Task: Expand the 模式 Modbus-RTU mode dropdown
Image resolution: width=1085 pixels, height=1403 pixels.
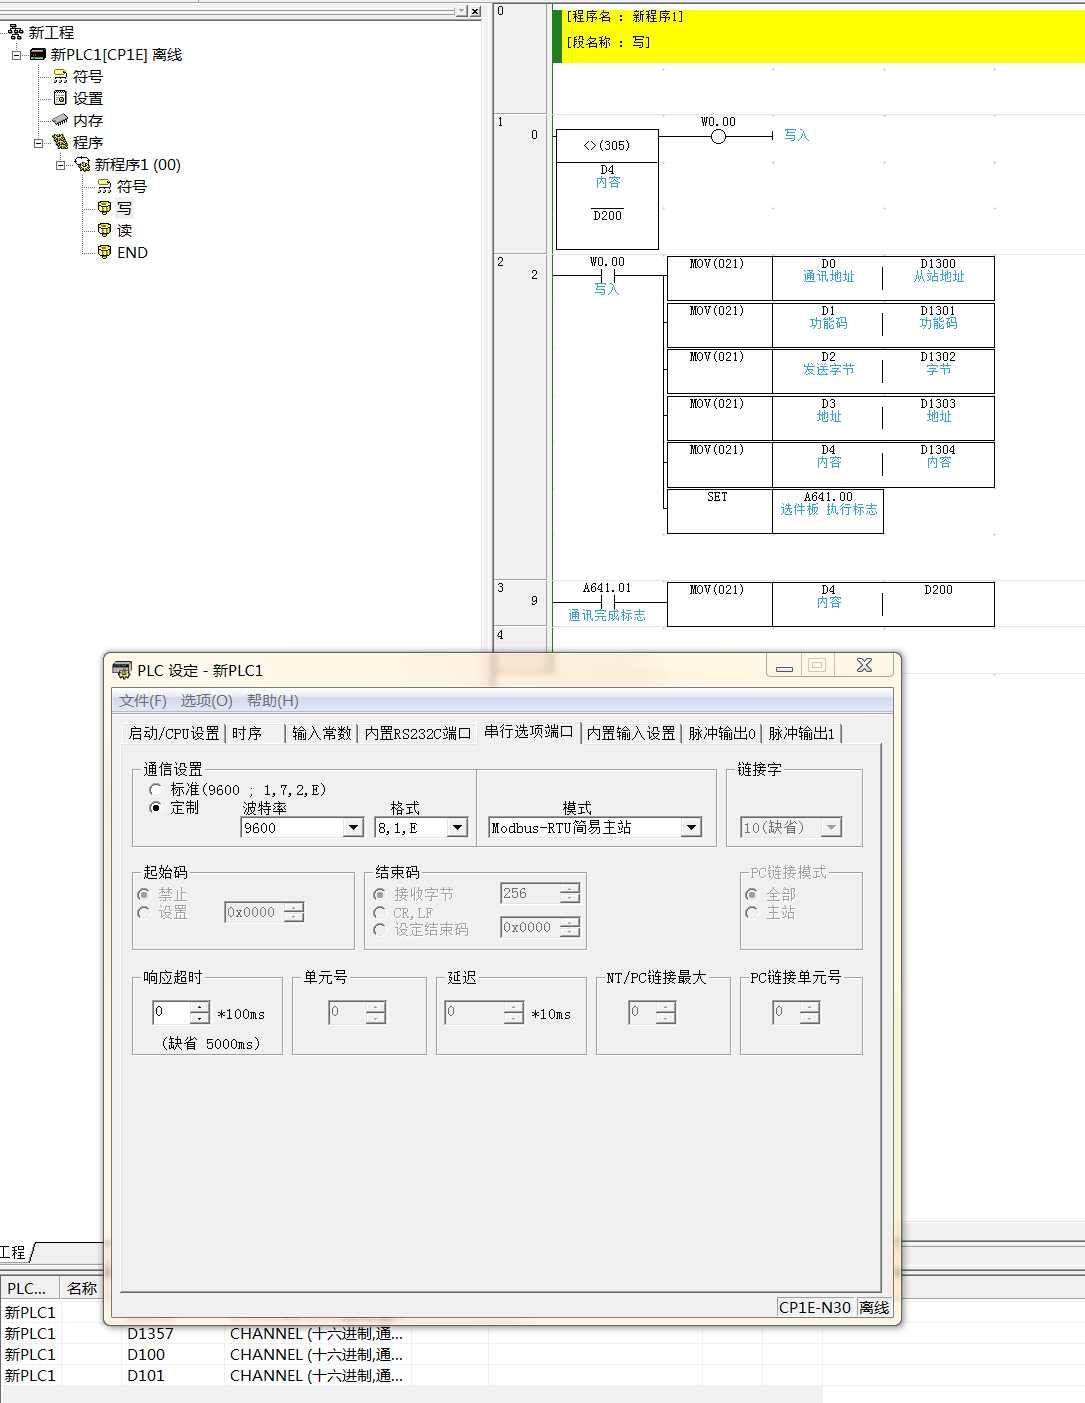Action: pos(691,828)
